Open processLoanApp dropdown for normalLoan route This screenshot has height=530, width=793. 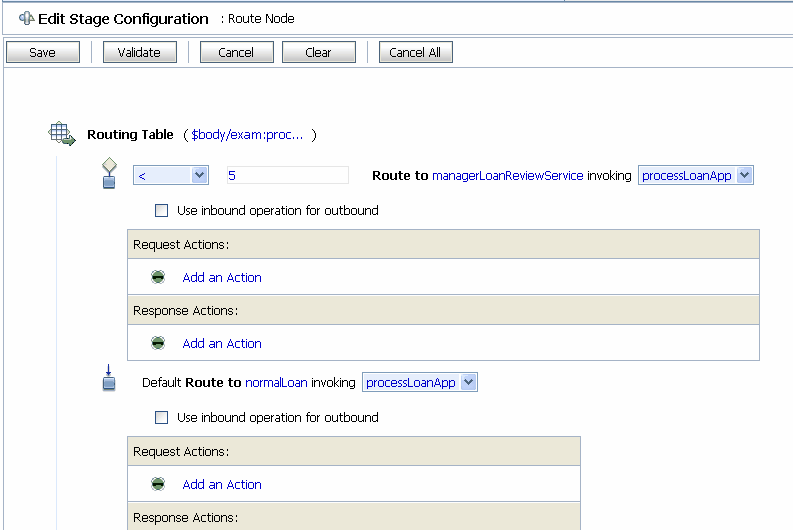pyautogui.click(x=420, y=382)
